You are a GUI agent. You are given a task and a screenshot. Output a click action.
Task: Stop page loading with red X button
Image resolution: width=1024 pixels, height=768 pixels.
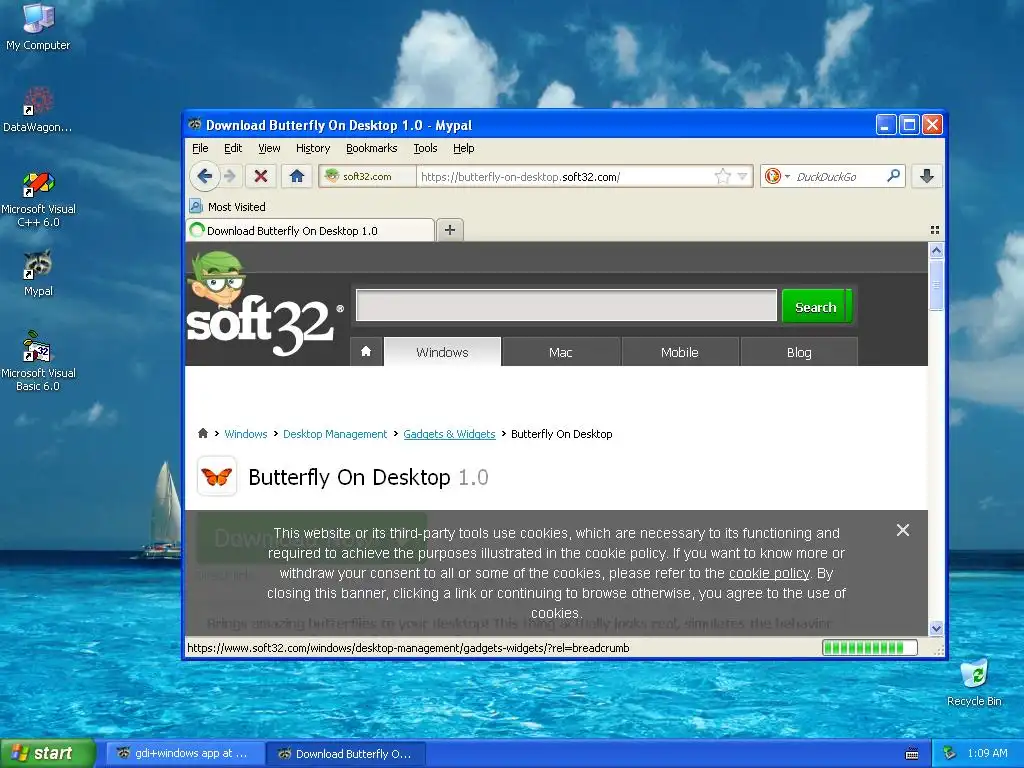click(261, 176)
